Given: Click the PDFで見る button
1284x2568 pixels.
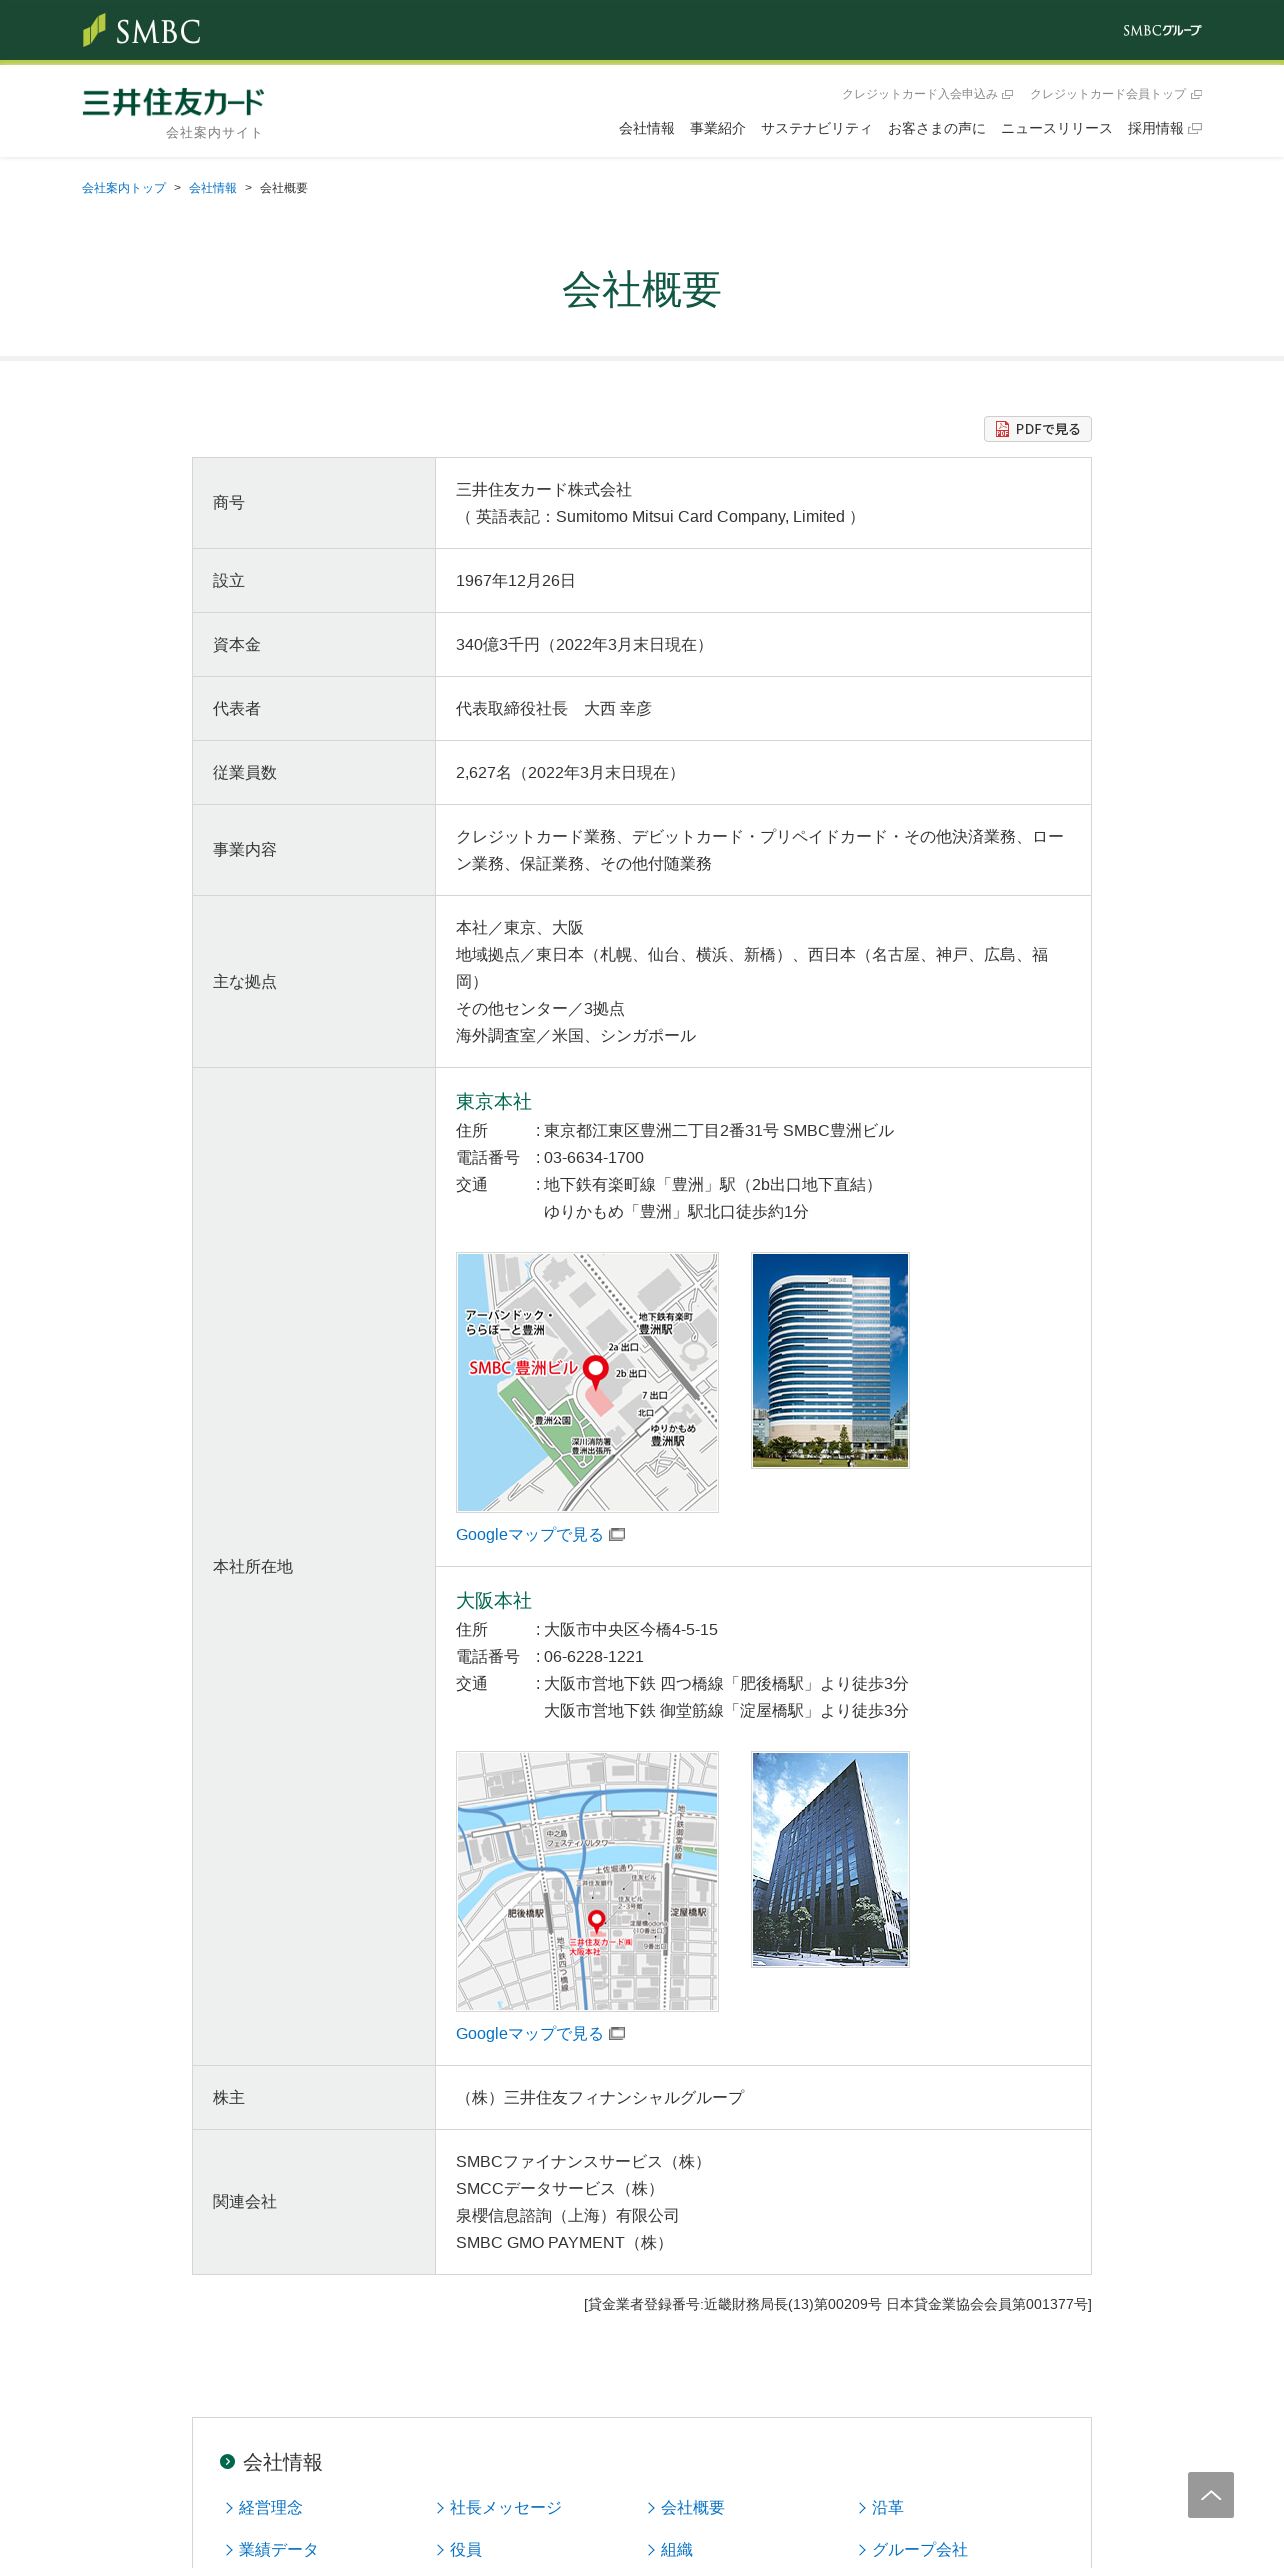Looking at the screenshot, I should [x=1037, y=429].
